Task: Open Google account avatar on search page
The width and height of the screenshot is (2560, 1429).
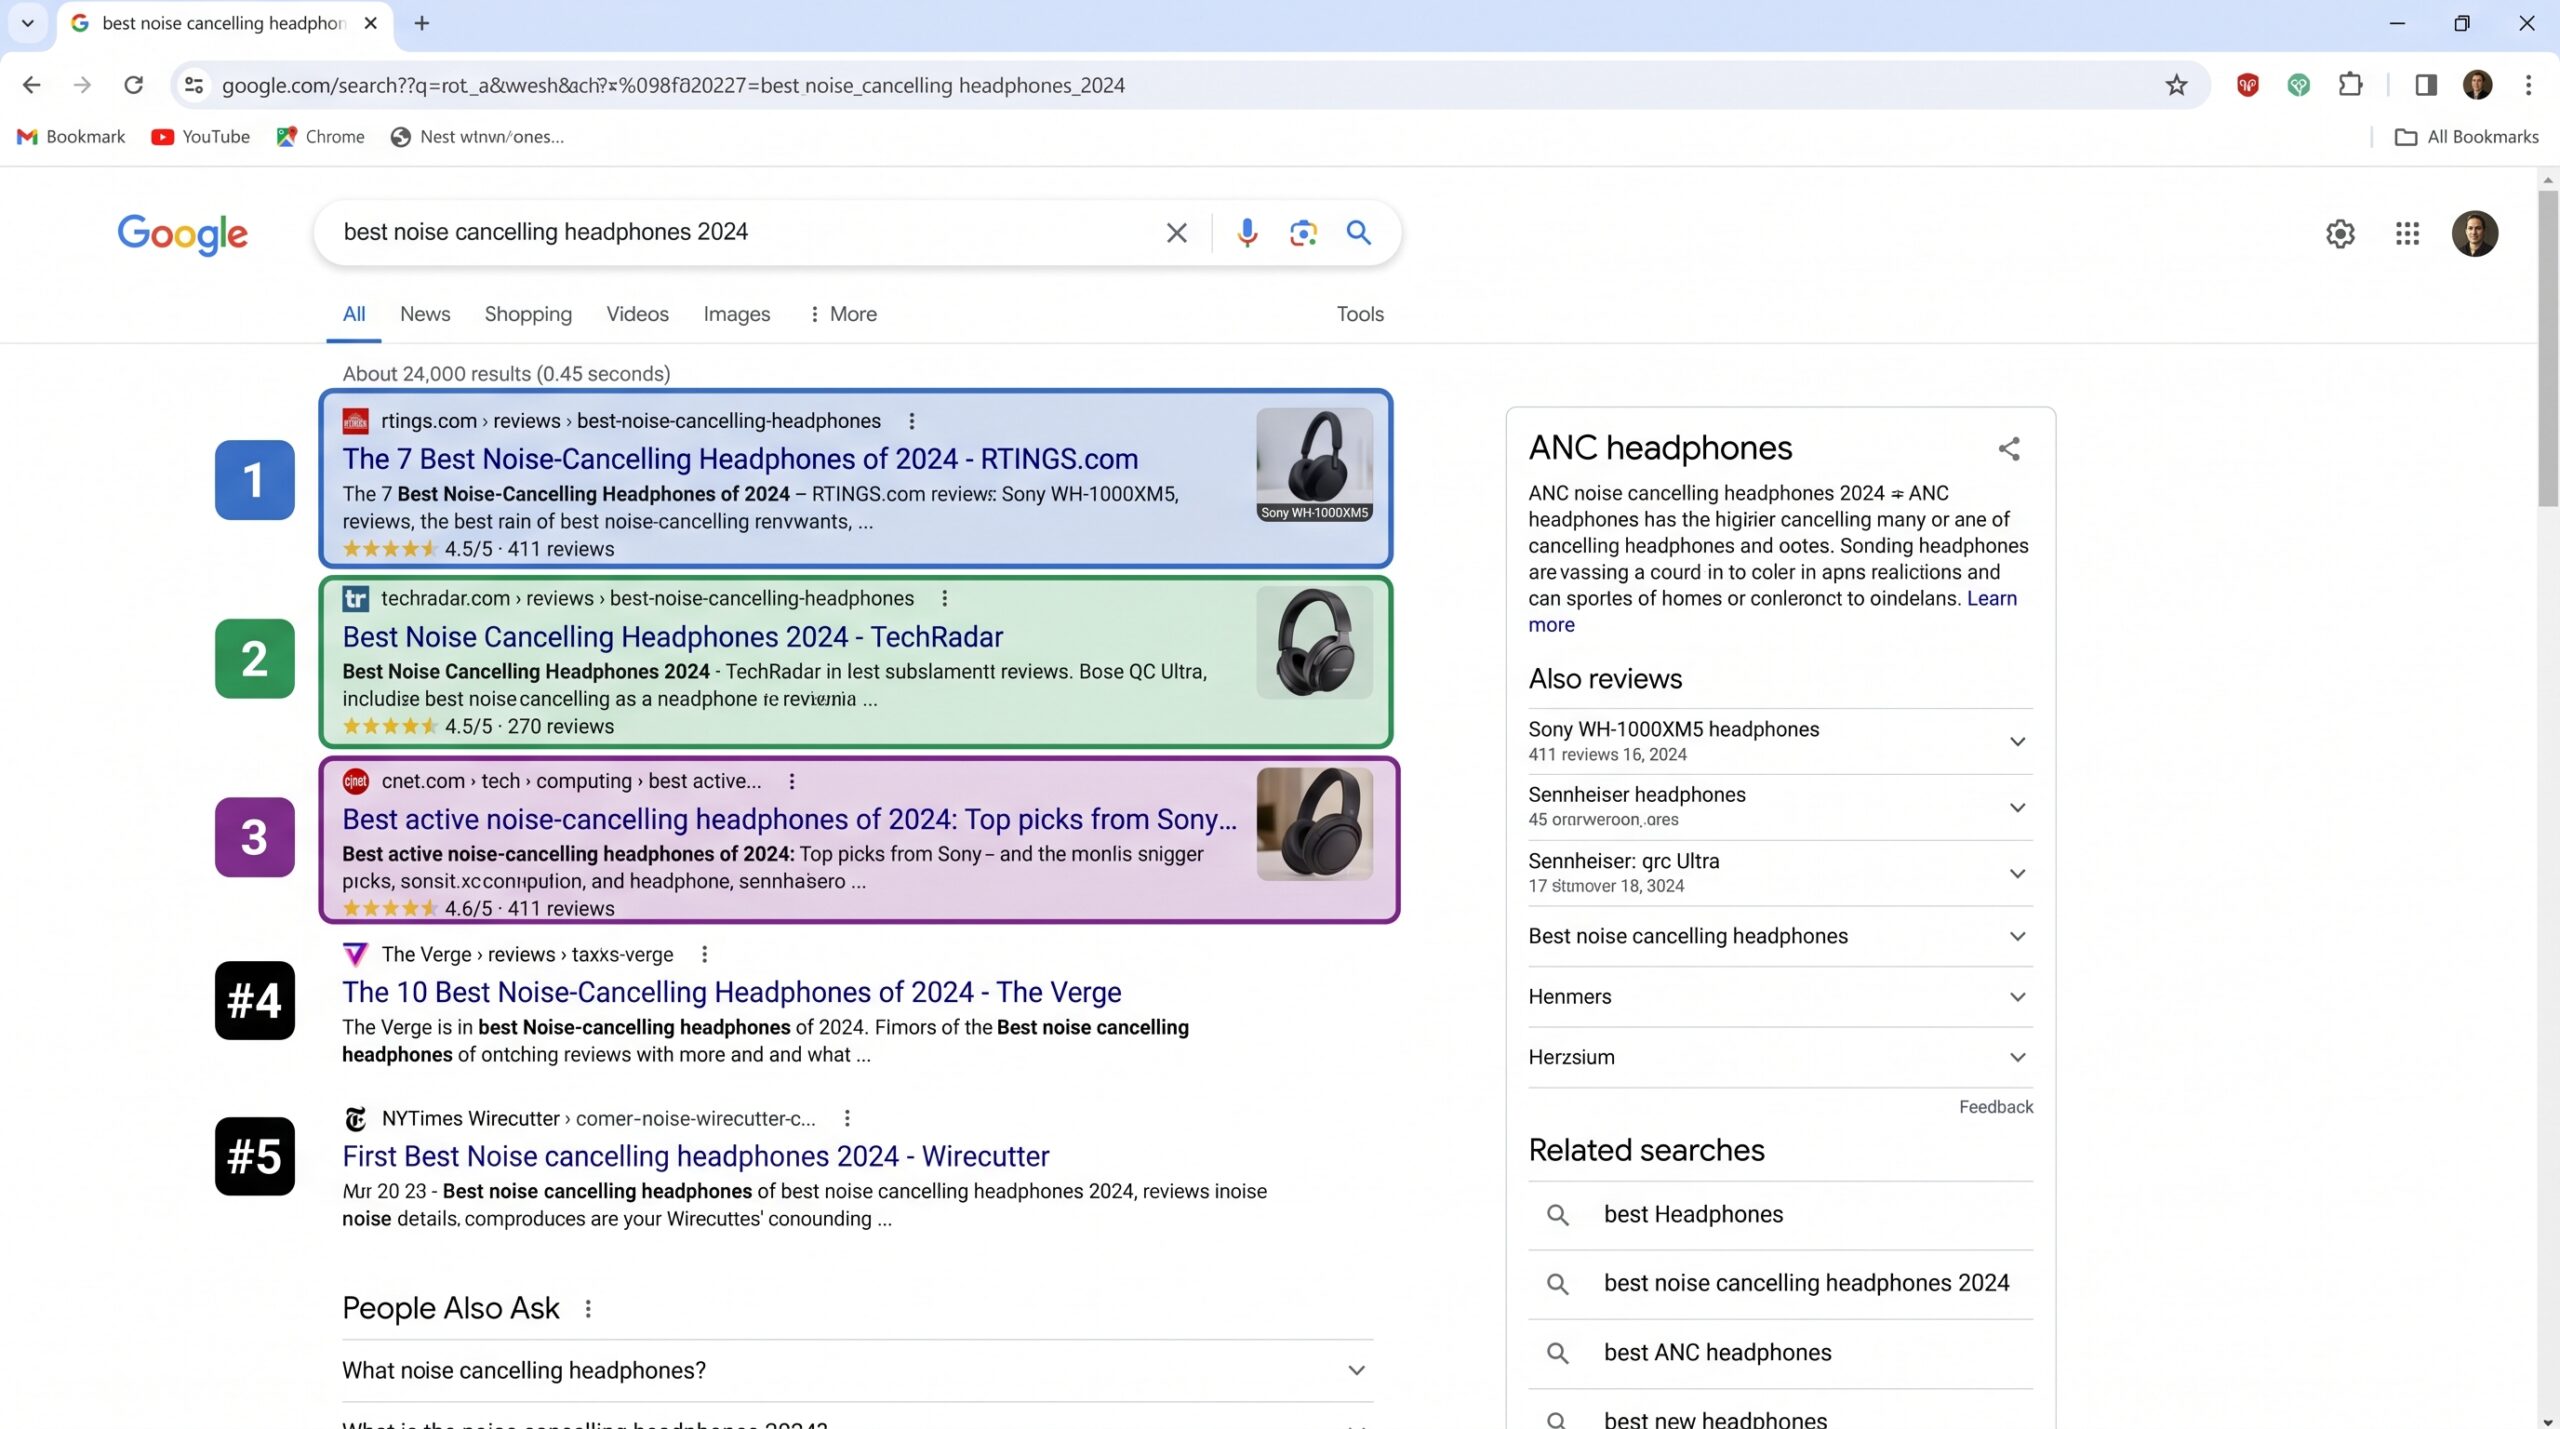Action: [2474, 234]
